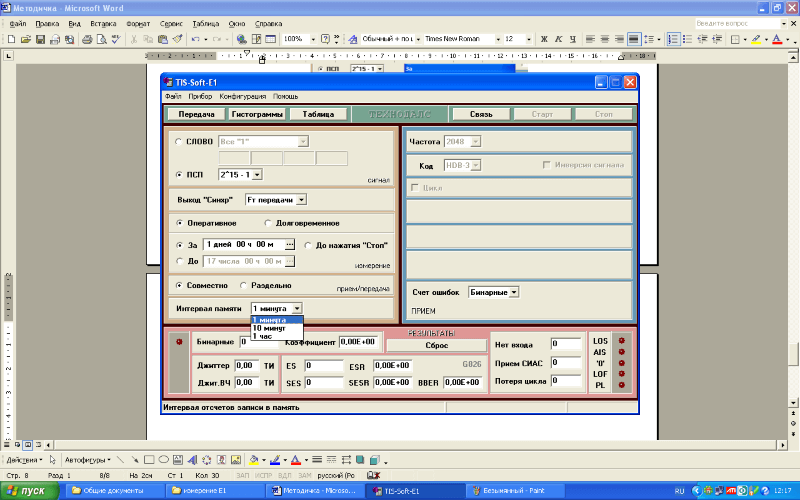This screenshot has width=800, height=500.
Task: Select the До date radio button
Action: pyautogui.click(x=179, y=261)
